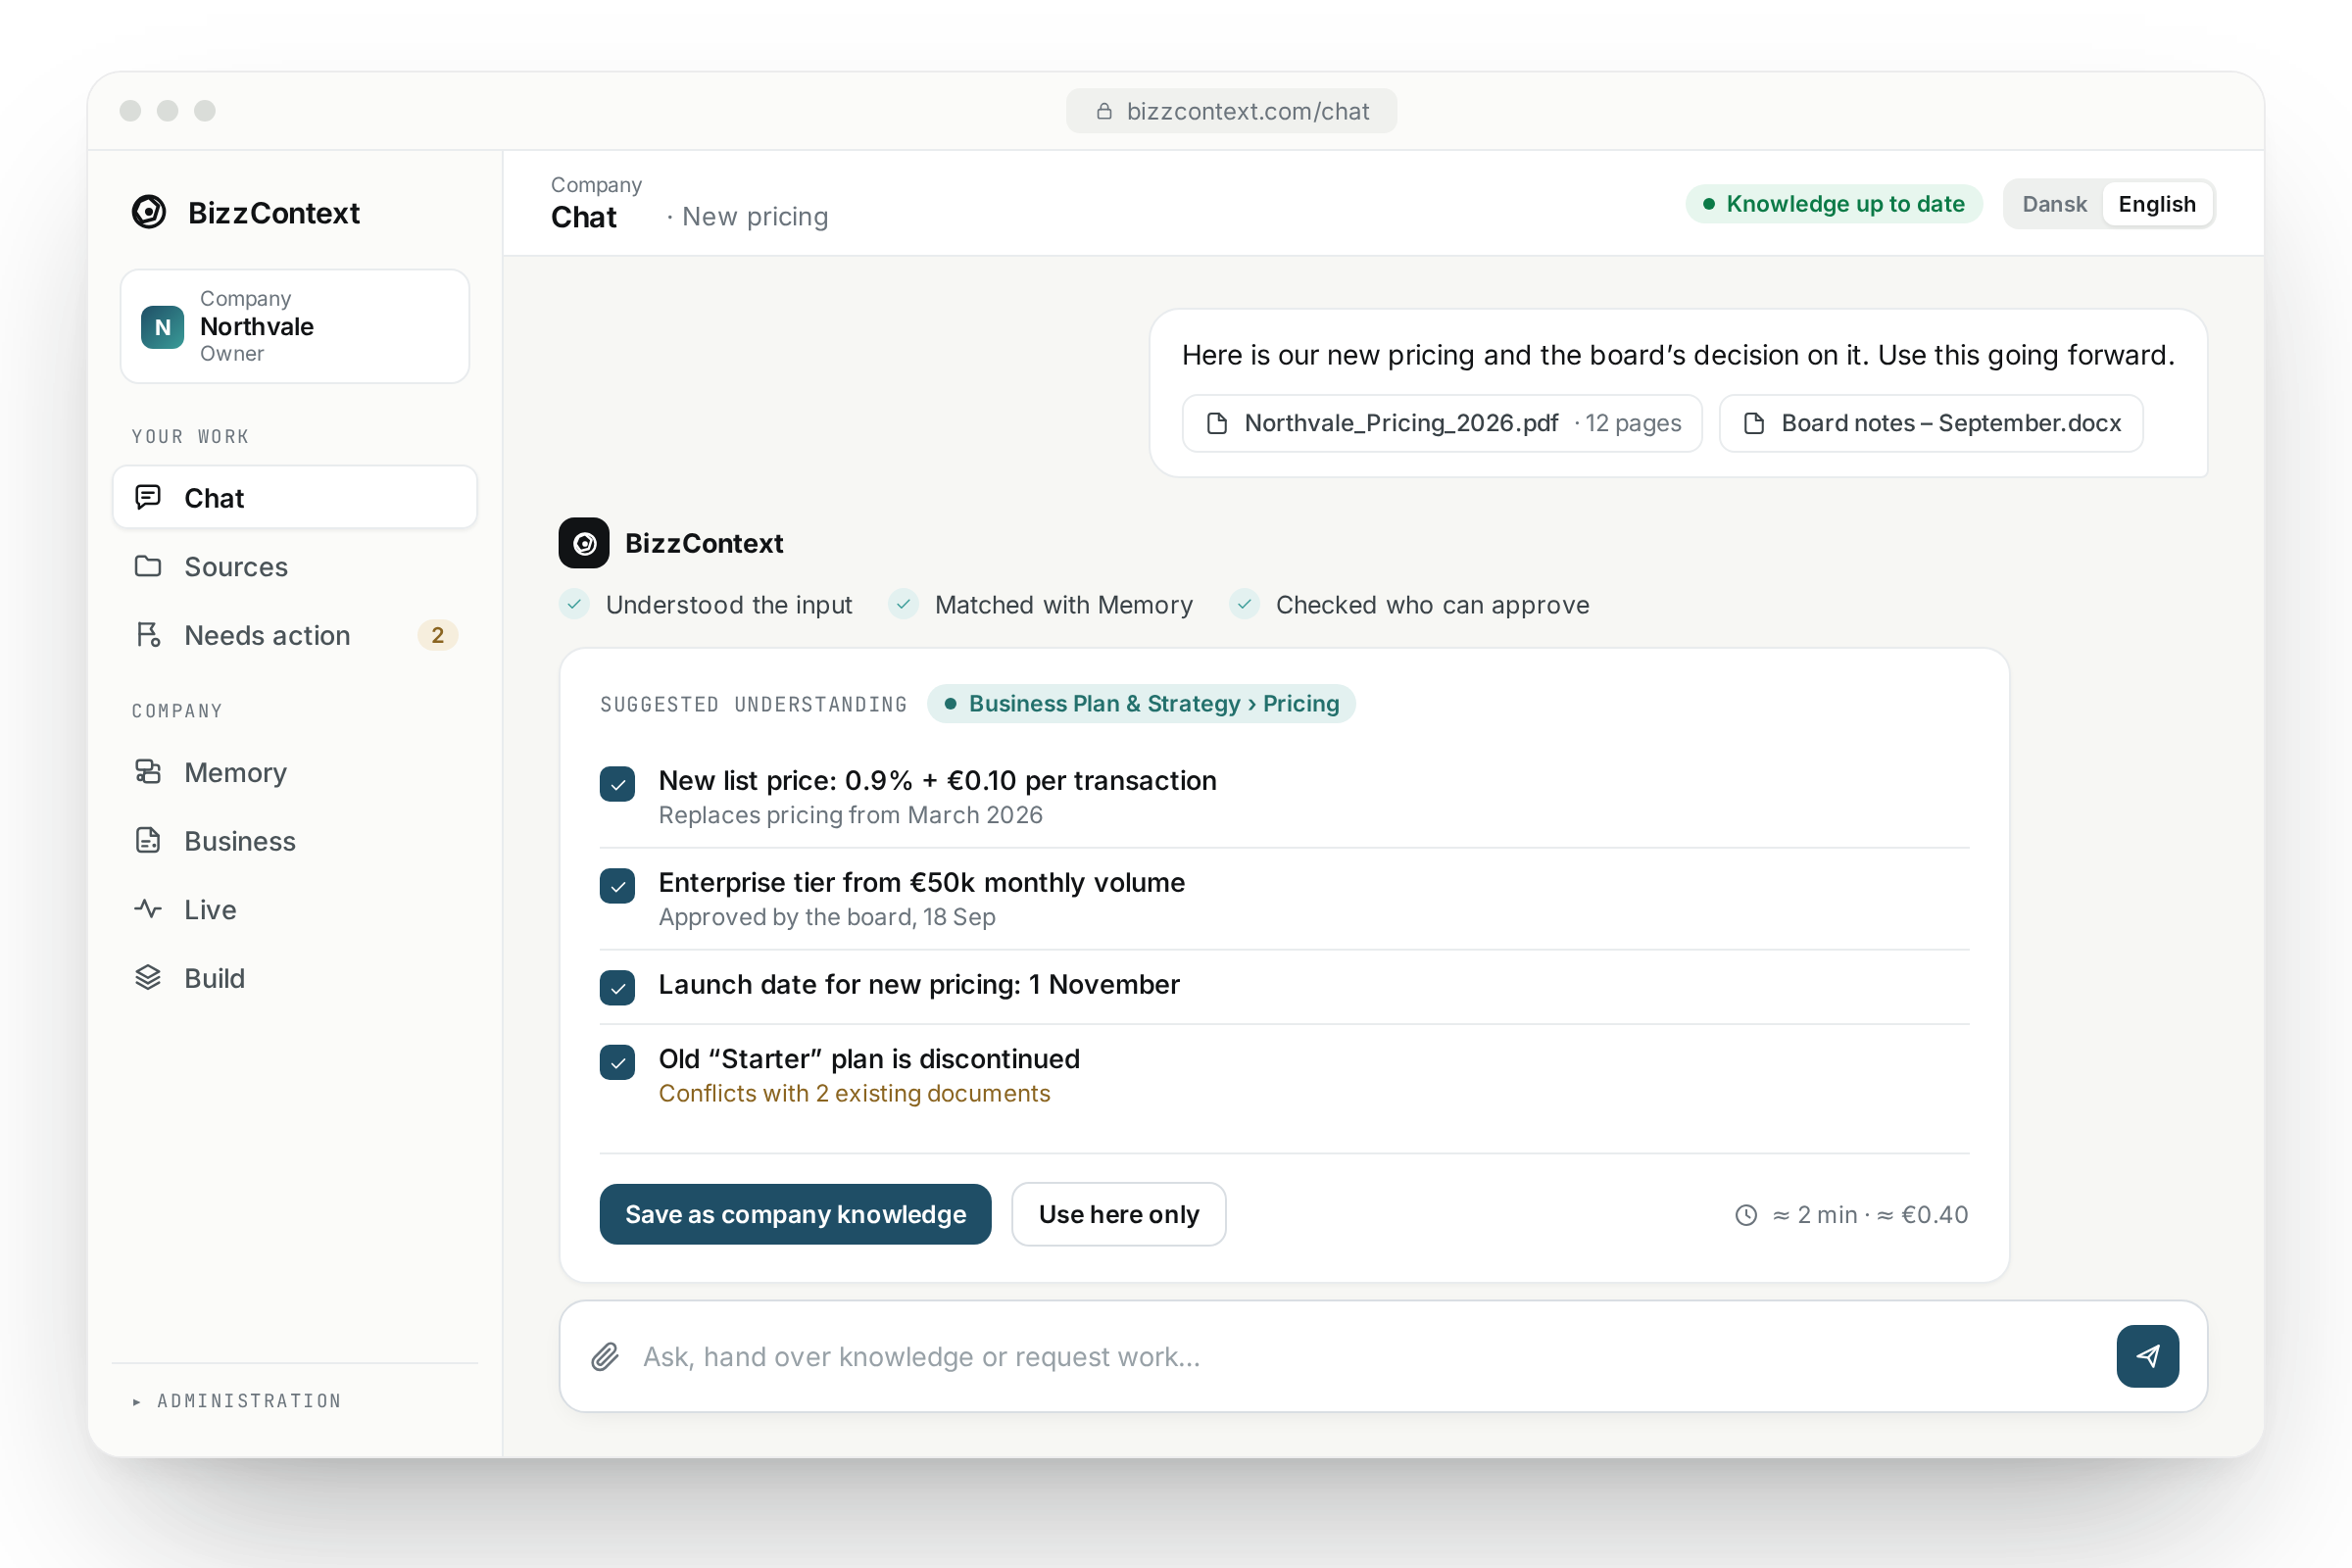Viewport: 2352px width, 1568px height.
Task: Click the lock icon in address bar
Action: tap(1104, 111)
